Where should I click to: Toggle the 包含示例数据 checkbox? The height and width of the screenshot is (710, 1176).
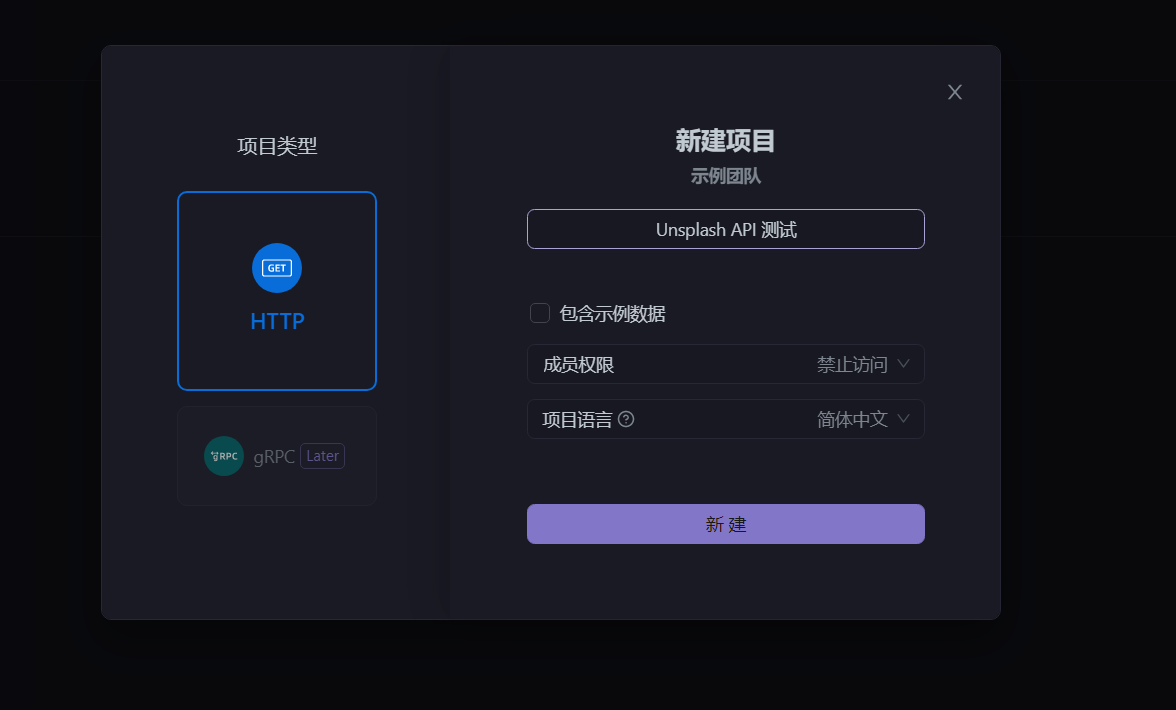tap(540, 313)
